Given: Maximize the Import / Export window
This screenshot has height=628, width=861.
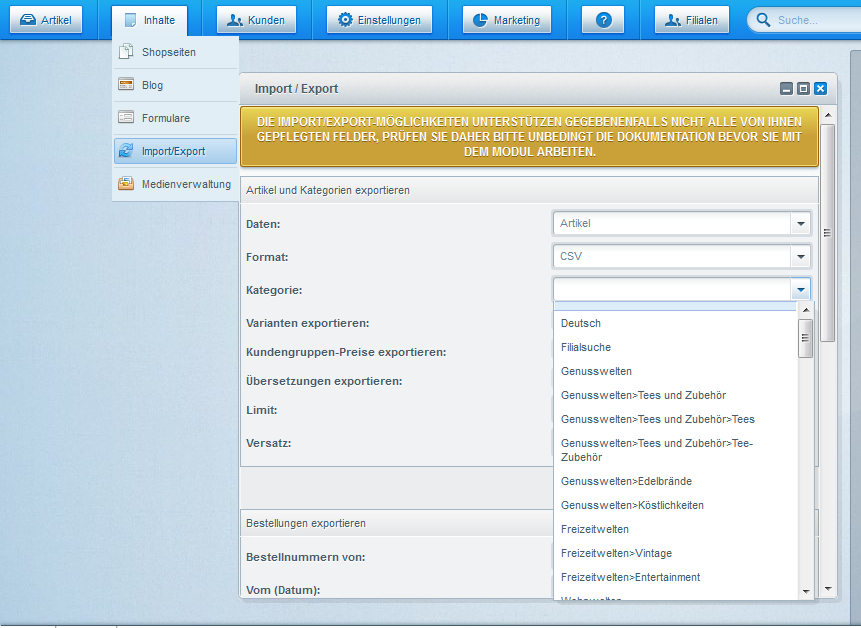Looking at the screenshot, I should (x=803, y=89).
